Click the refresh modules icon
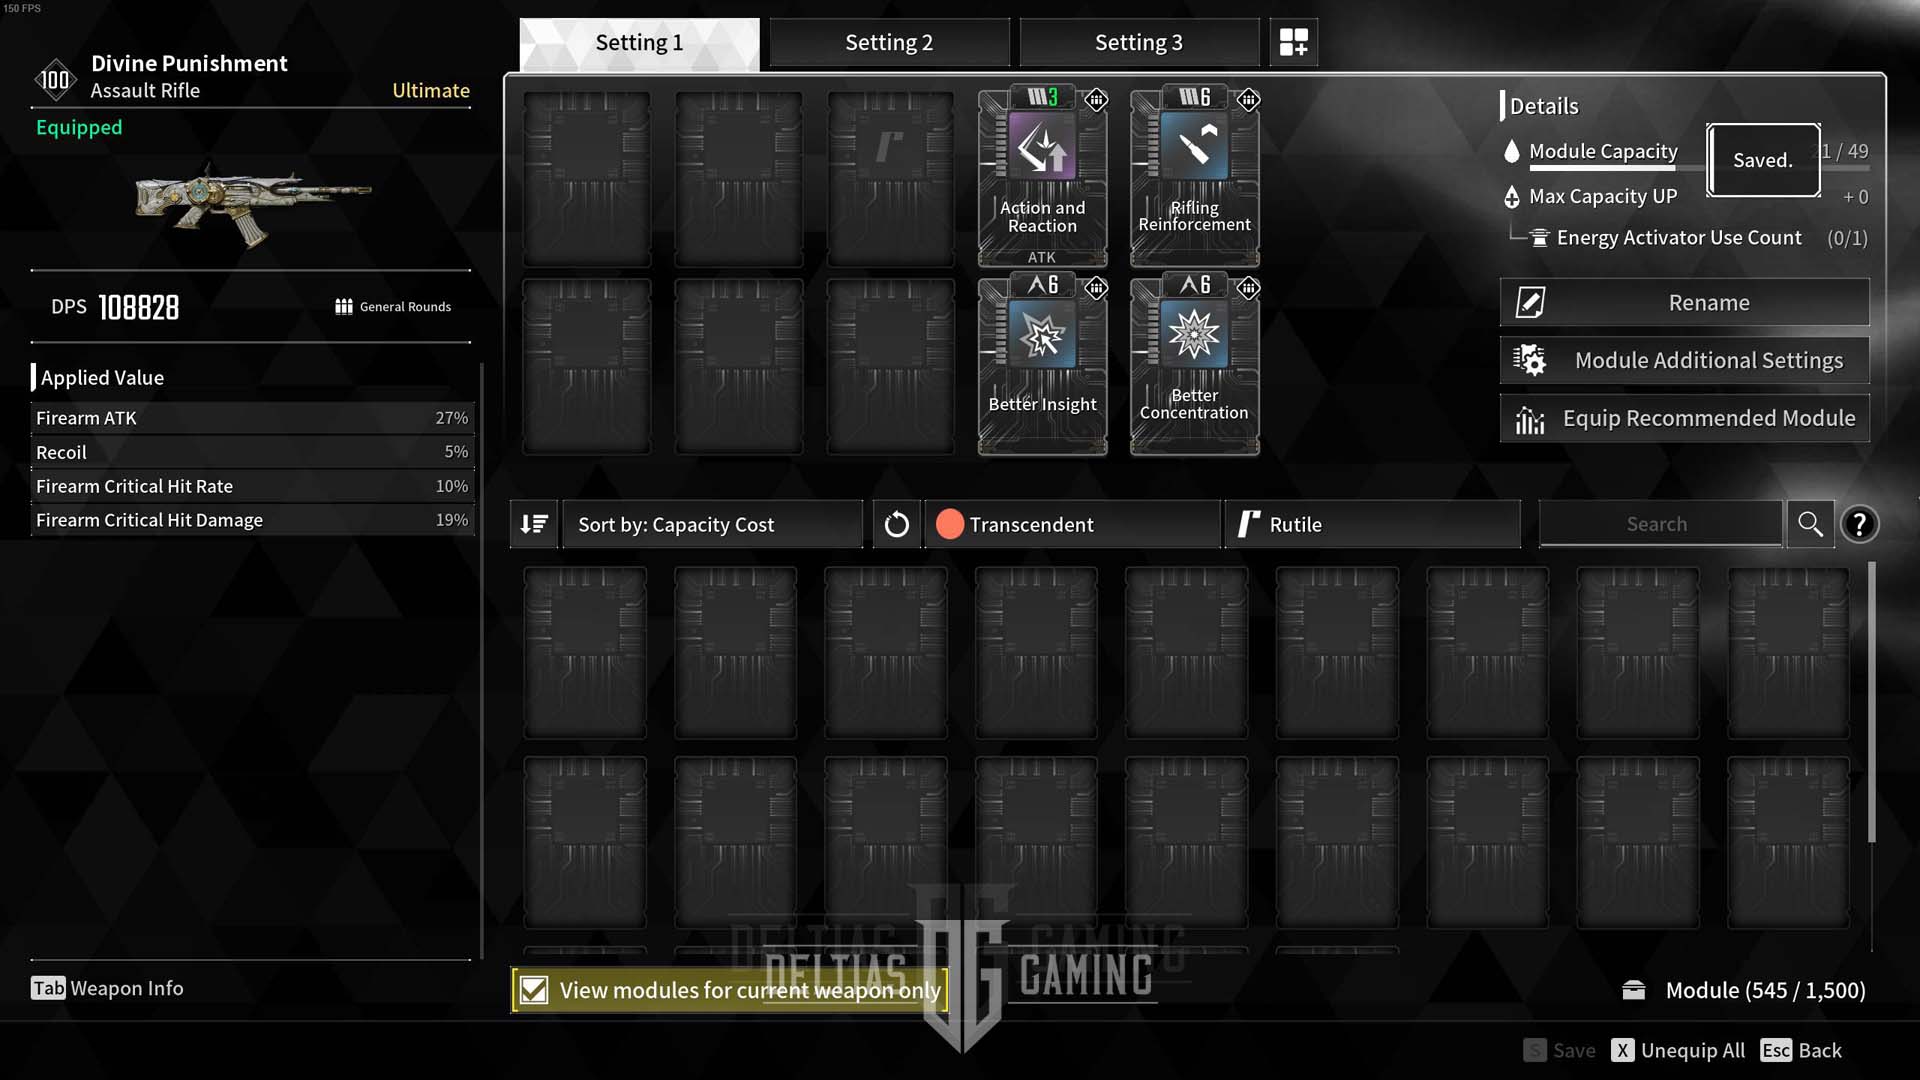The height and width of the screenshot is (1080, 1920). point(894,524)
